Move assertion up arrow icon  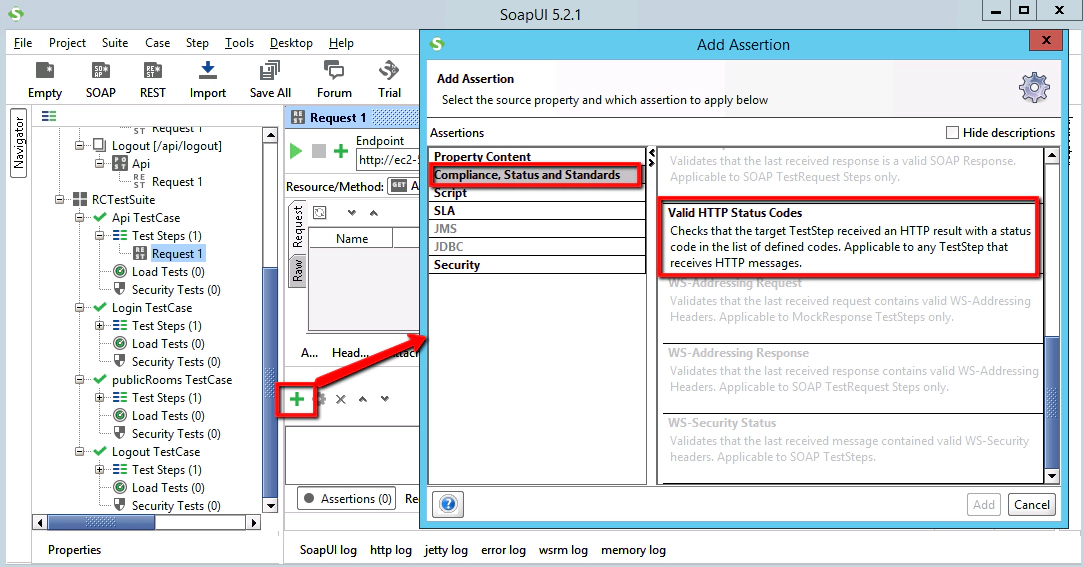362,399
